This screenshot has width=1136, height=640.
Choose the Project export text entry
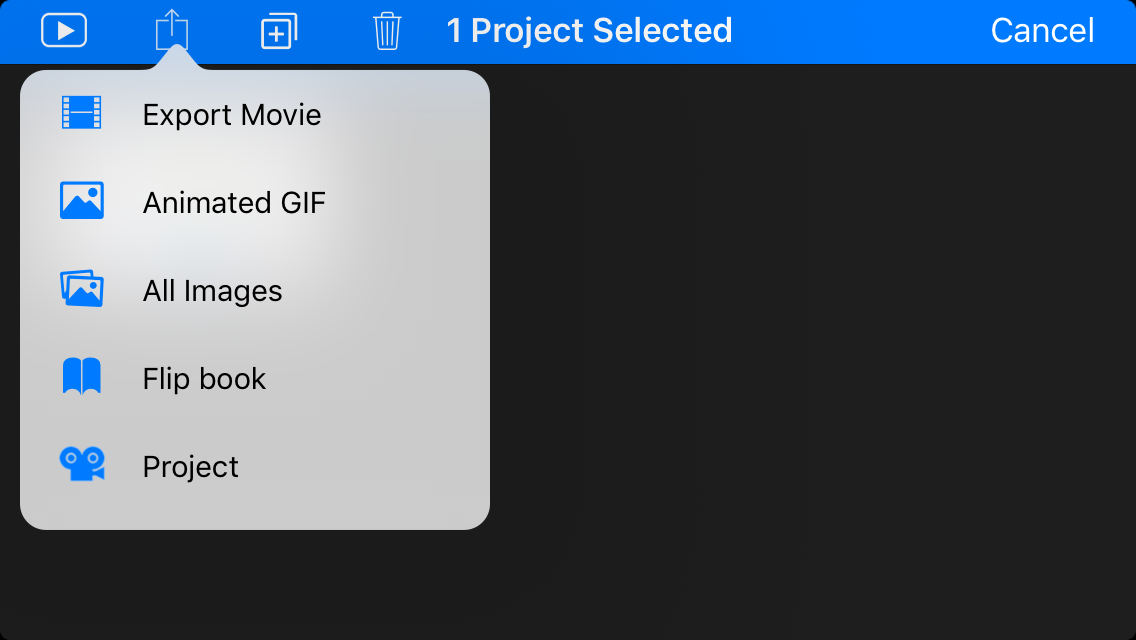pyautogui.click(x=190, y=467)
